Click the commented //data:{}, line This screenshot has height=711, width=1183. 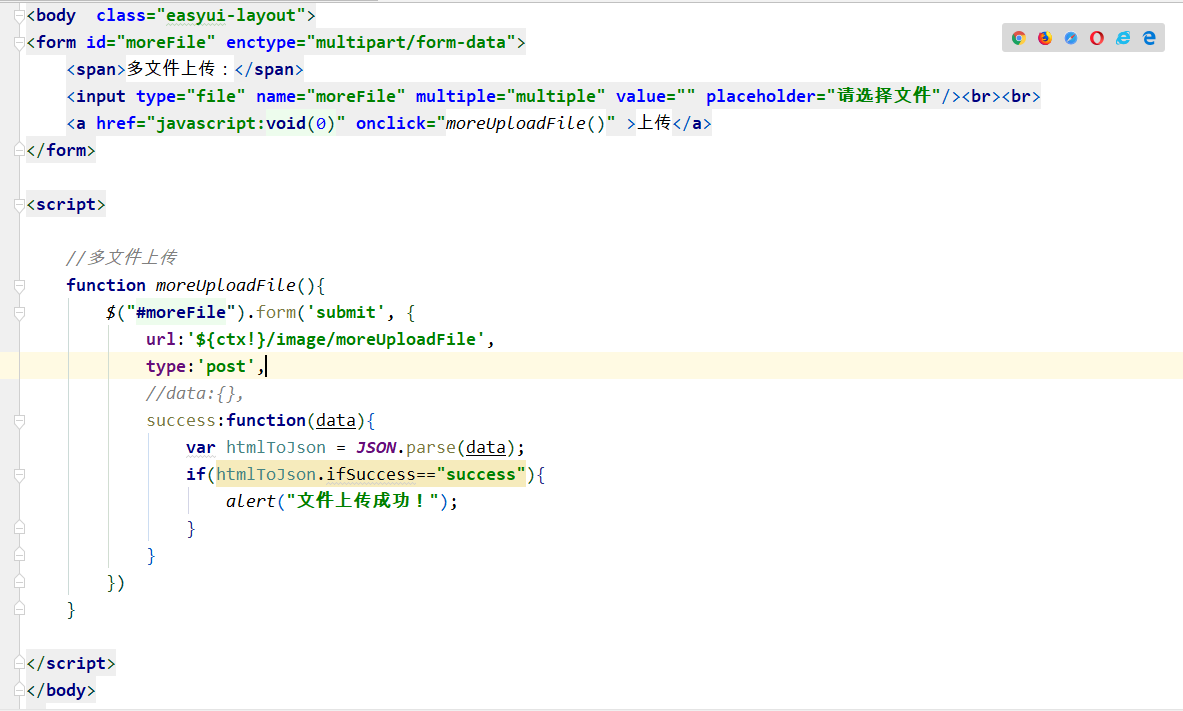195,394
